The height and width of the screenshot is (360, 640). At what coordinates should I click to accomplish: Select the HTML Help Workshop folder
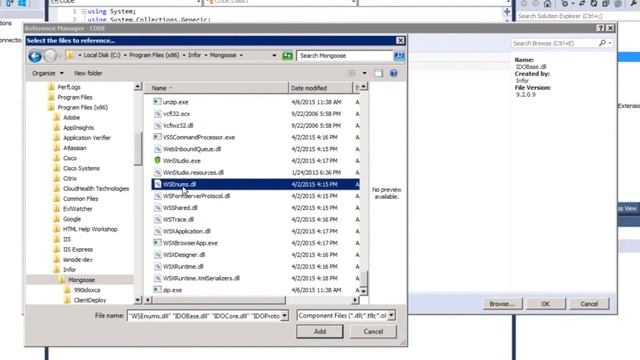90,229
